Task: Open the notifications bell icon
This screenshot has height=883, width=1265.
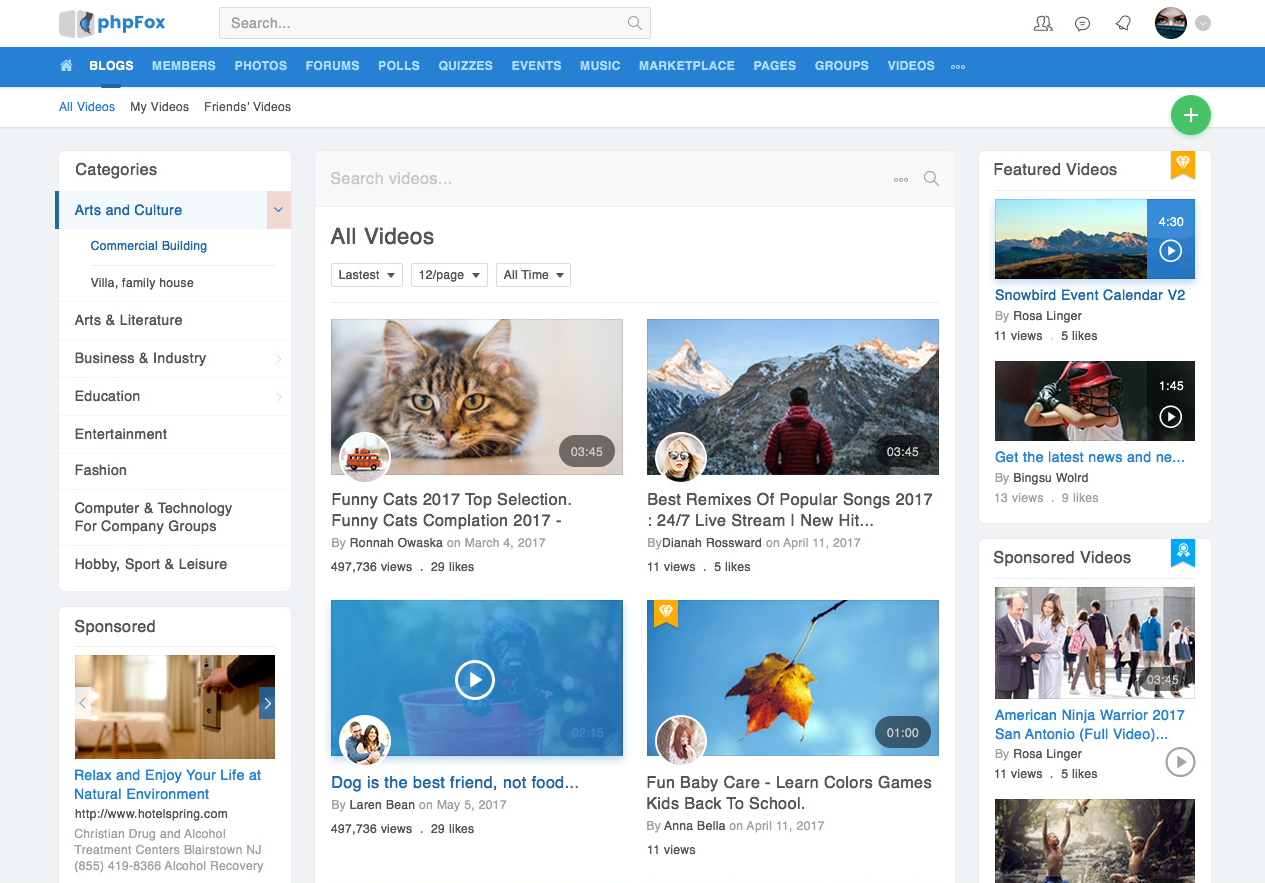Action: click(1123, 23)
